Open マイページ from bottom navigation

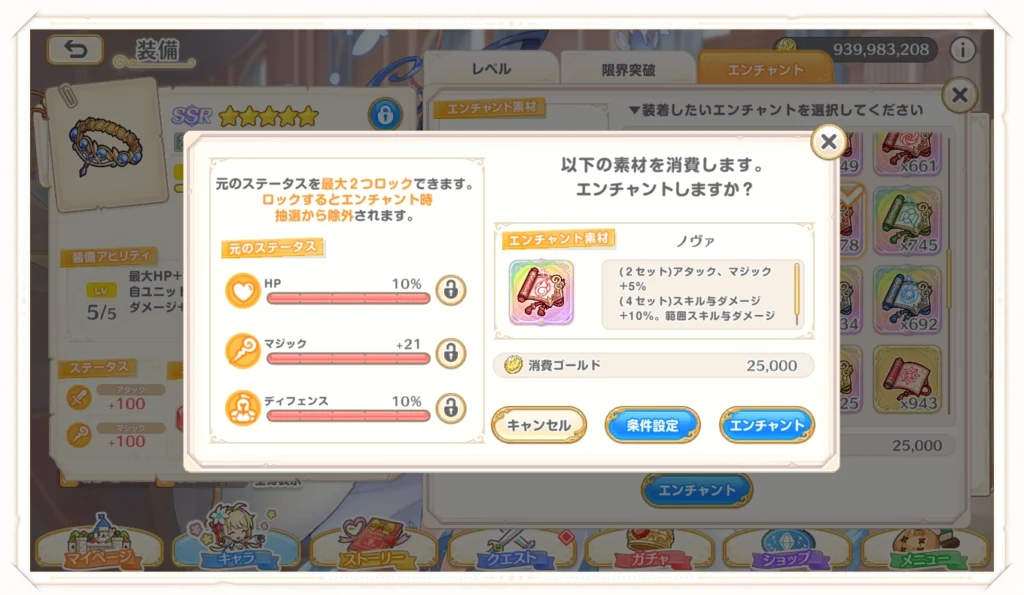coord(100,544)
